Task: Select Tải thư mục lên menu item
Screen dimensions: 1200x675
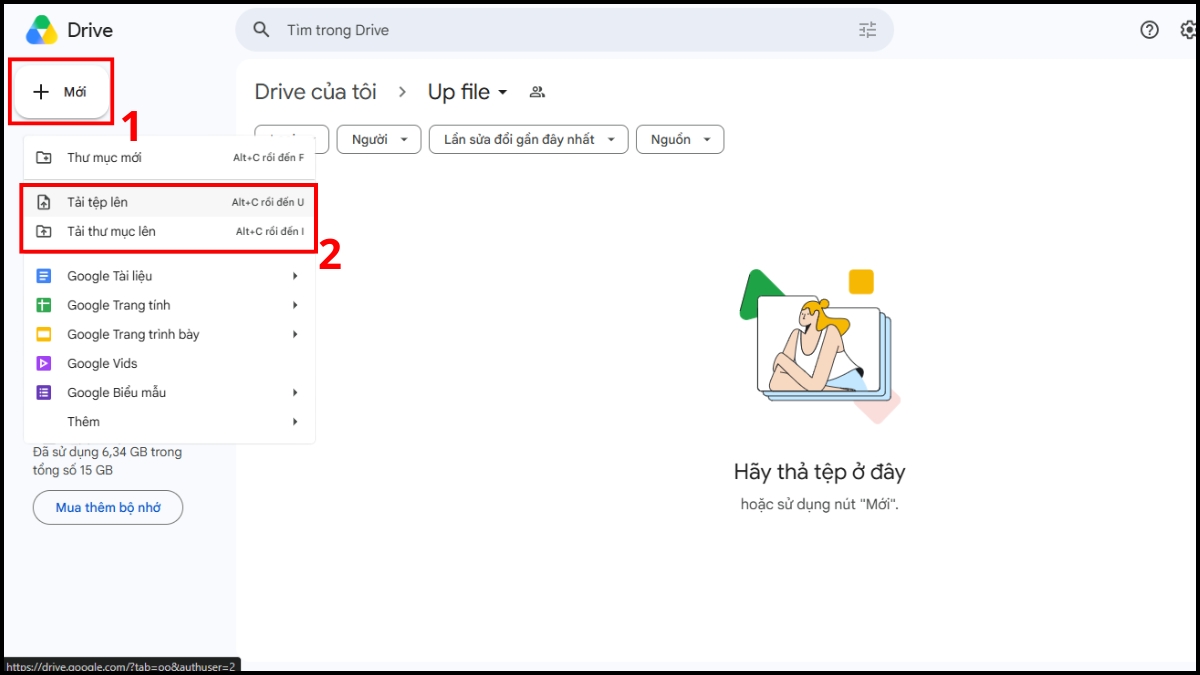Action: click(x=169, y=231)
